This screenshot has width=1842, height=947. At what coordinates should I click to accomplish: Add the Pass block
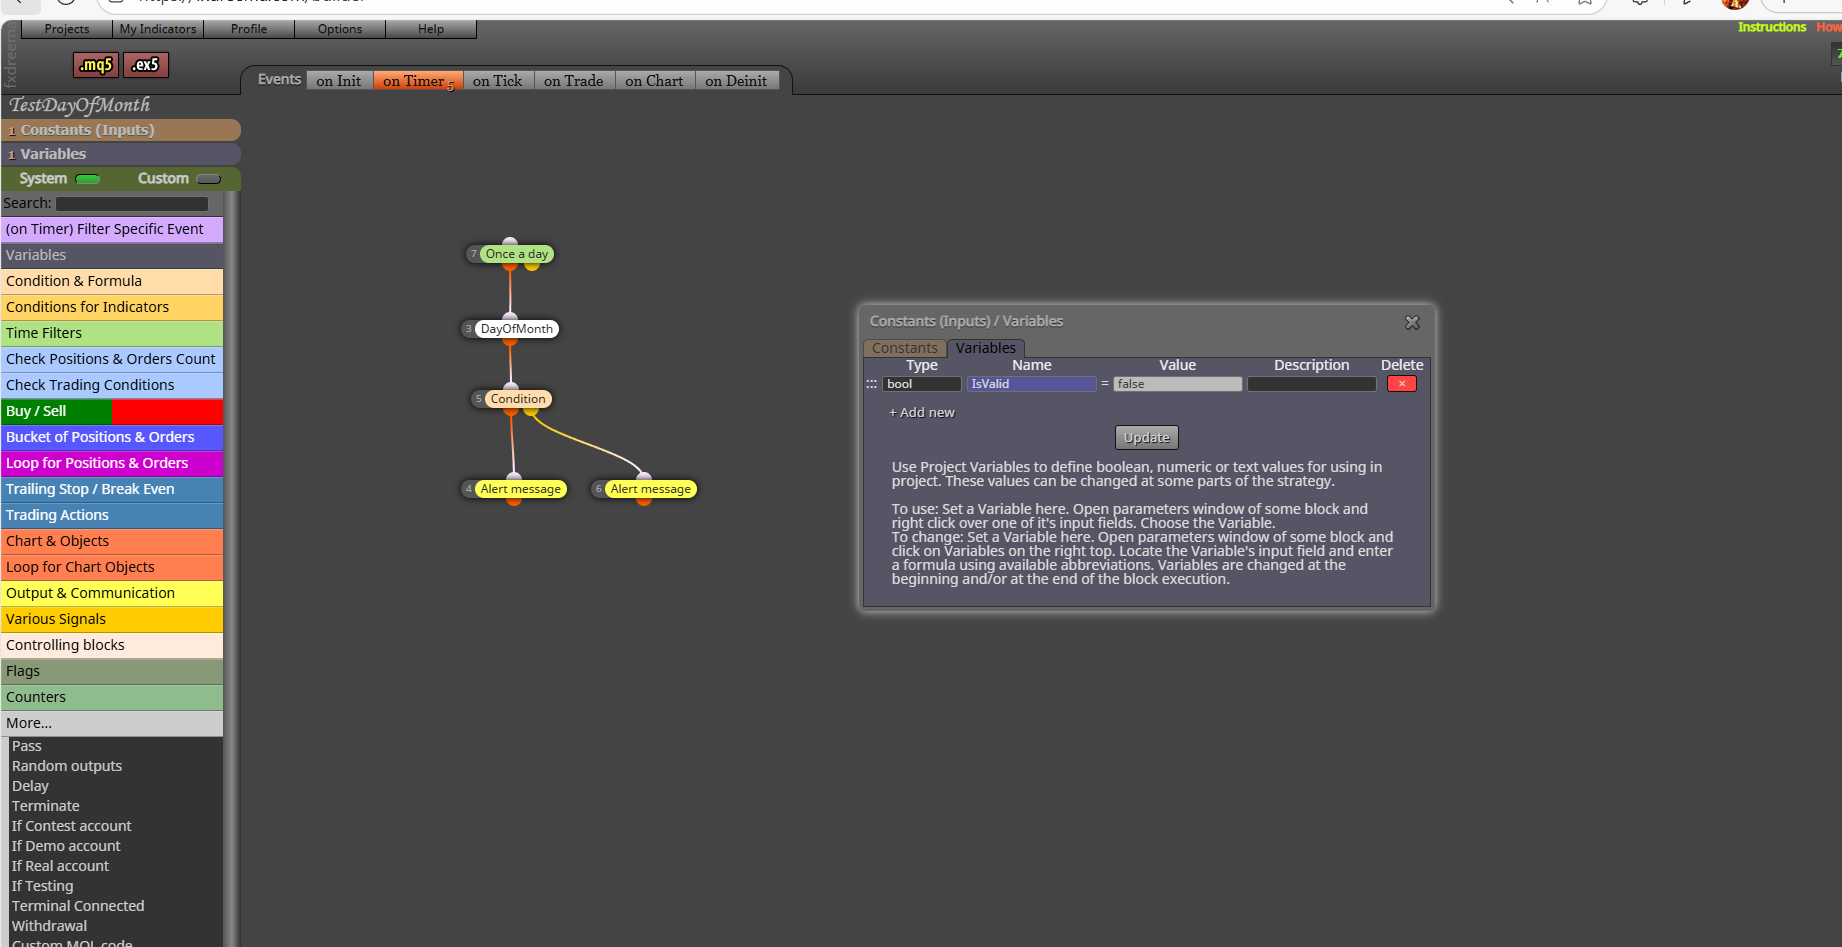[27, 746]
